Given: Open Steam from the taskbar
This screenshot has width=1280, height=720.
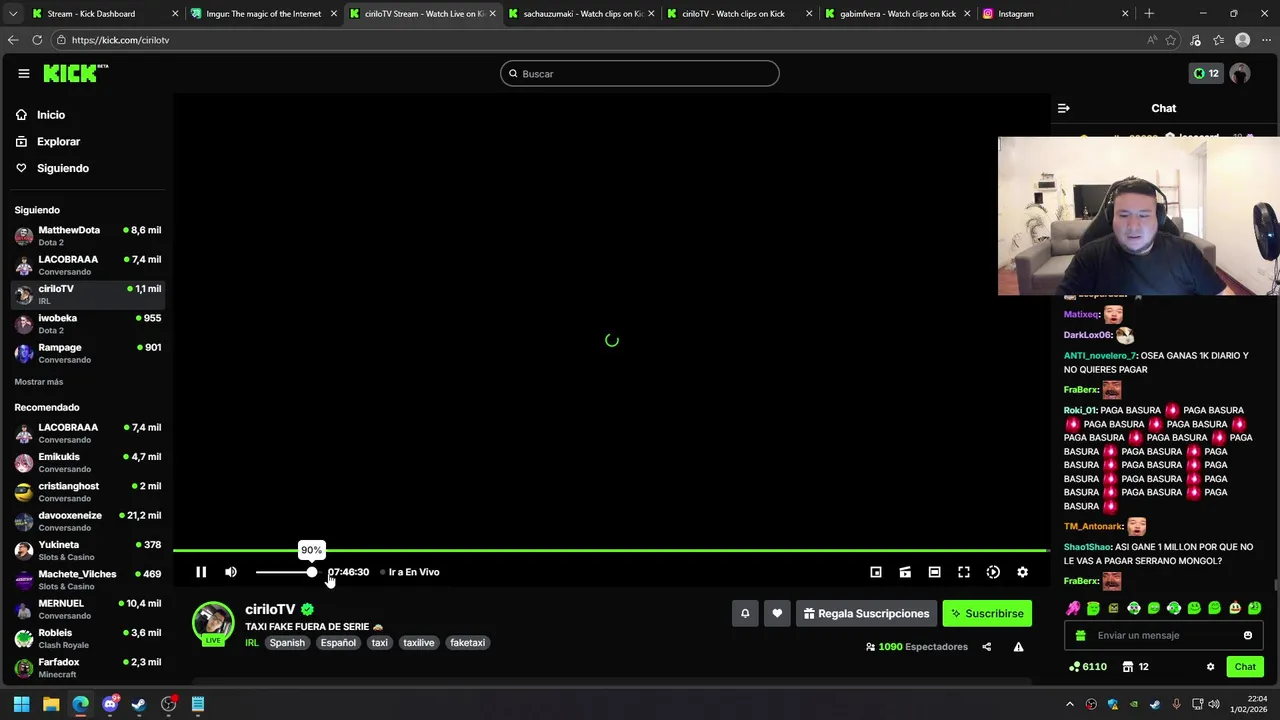Looking at the screenshot, I should point(139,704).
